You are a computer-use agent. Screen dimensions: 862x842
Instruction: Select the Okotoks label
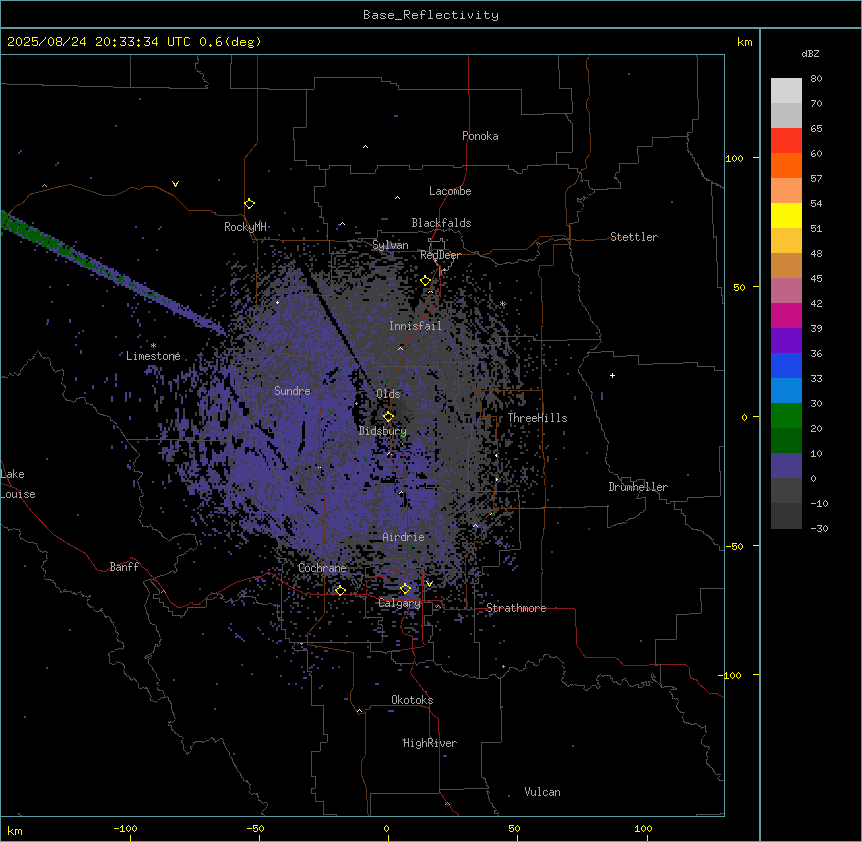412,700
